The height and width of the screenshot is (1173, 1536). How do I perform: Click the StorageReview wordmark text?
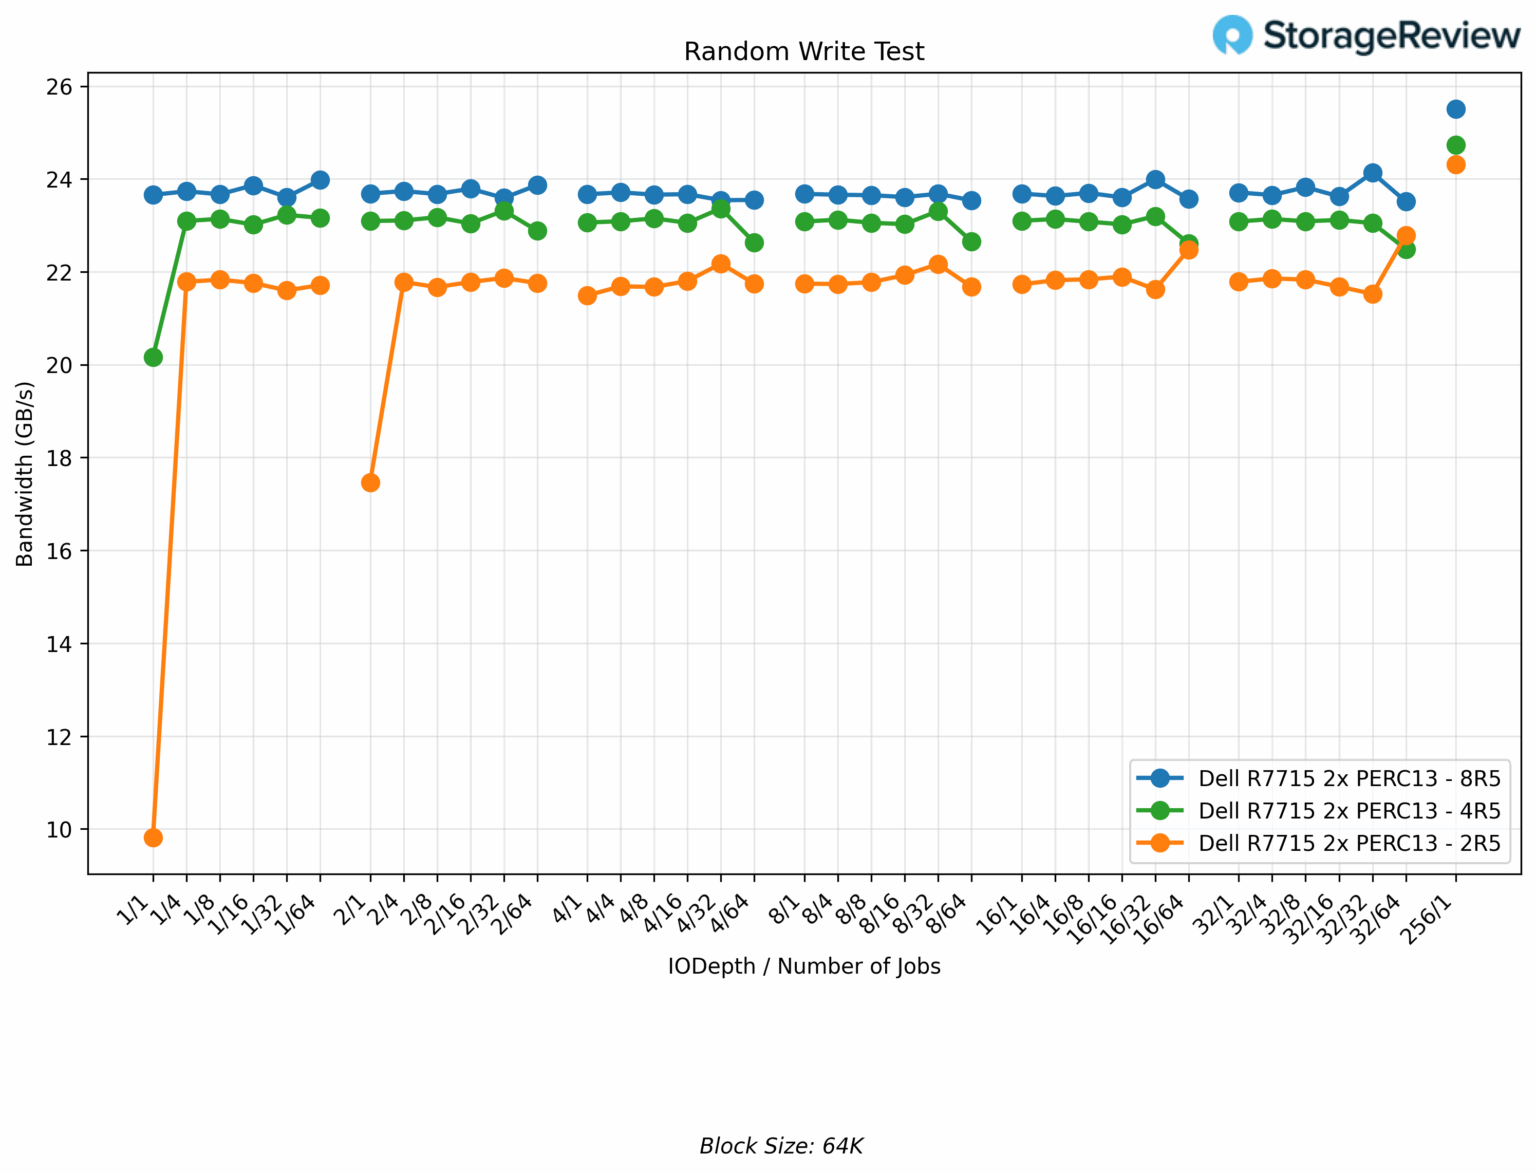point(1391,35)
